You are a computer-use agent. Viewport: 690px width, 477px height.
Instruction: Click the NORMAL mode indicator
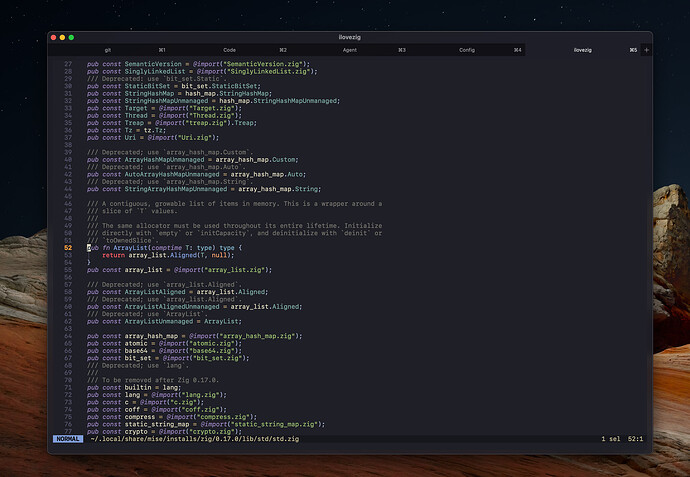[68, 439]
